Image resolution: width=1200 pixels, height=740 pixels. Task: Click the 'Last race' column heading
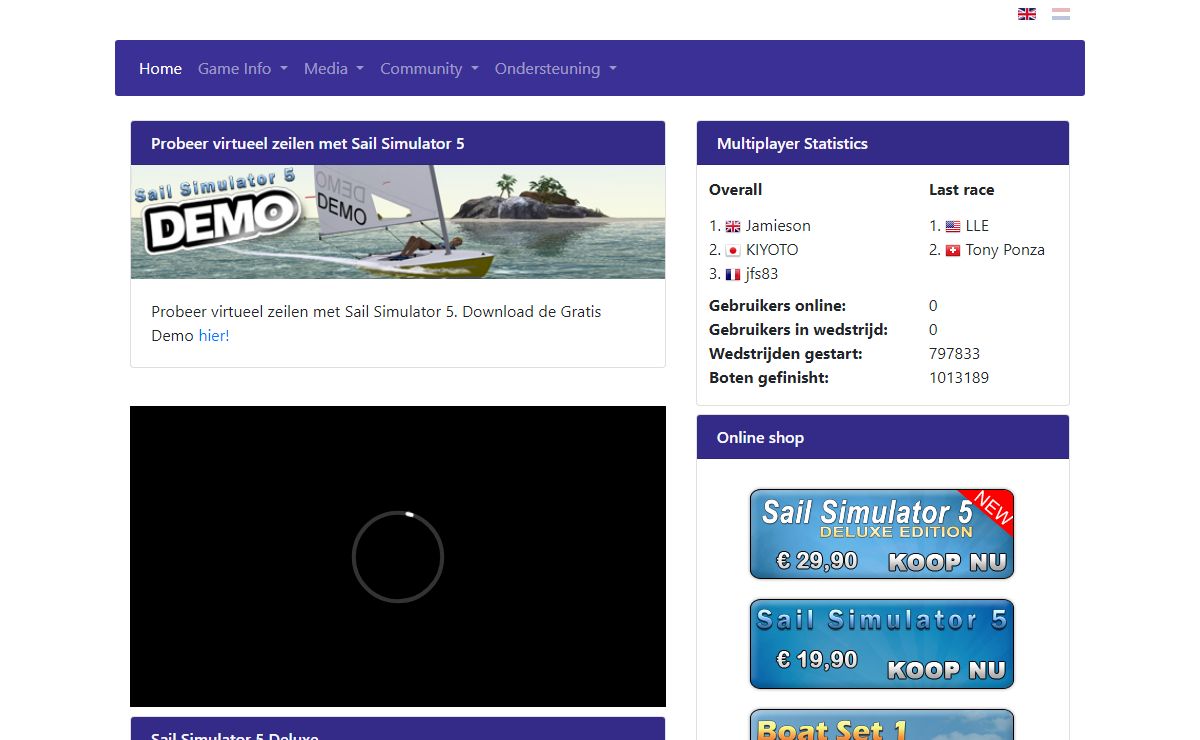coord(961,190)
